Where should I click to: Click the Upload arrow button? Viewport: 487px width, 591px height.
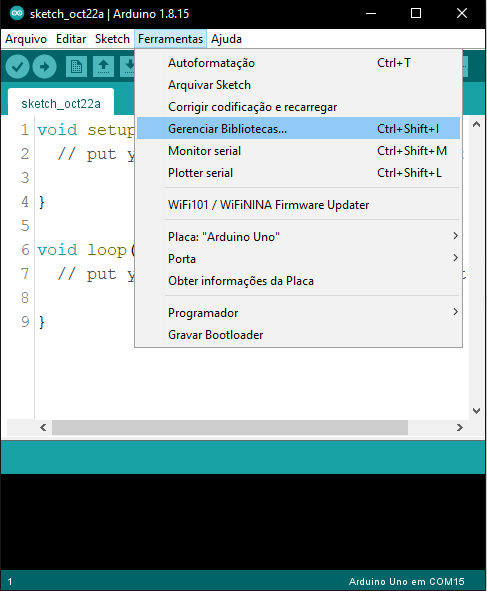tap(44, 67)
